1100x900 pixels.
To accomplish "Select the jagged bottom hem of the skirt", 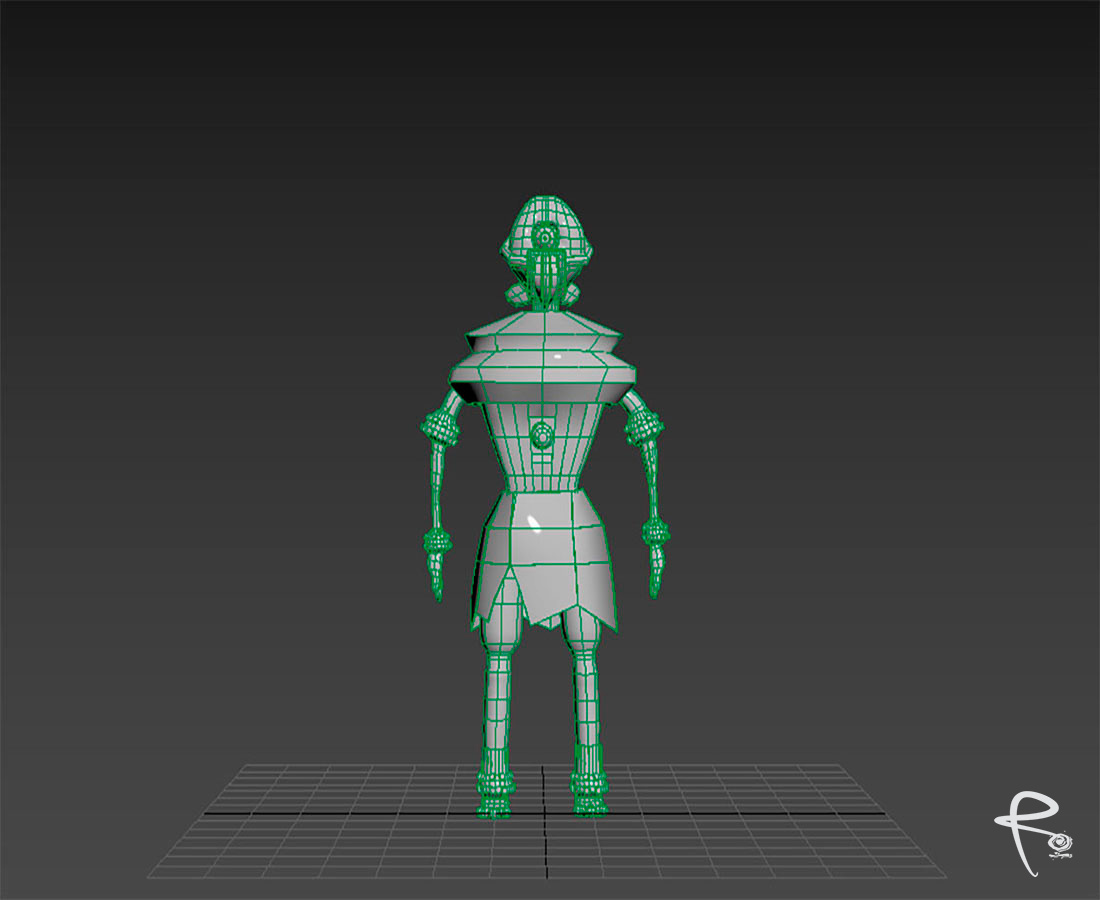I will point(543,610).
